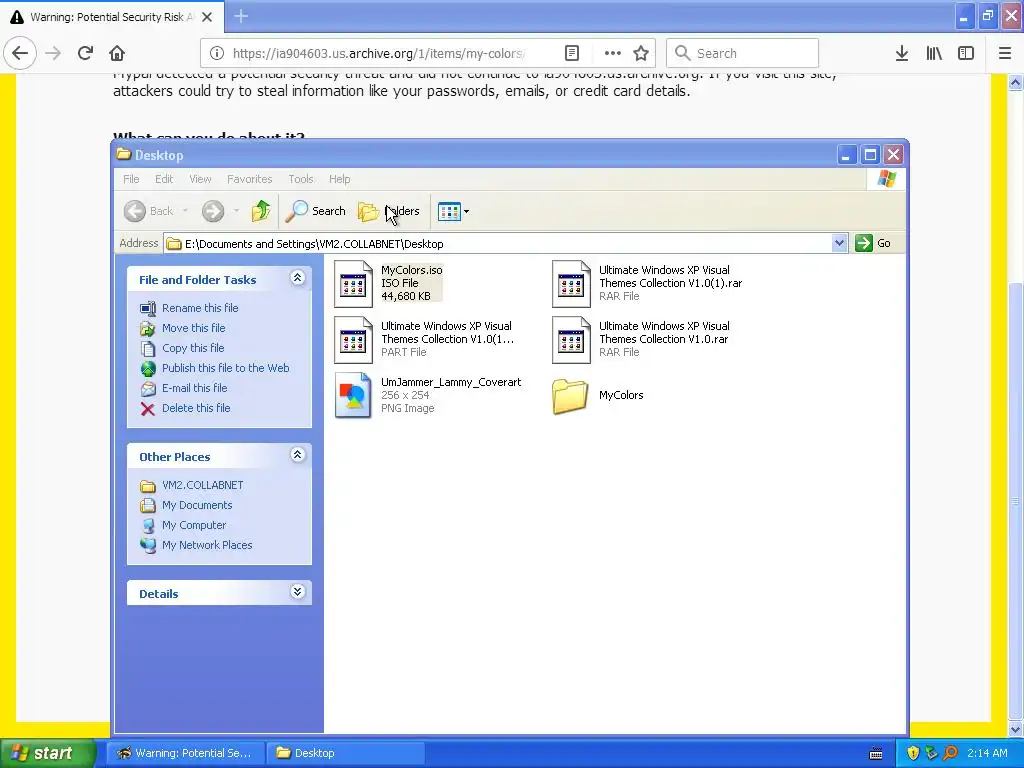Image resolution: width=1024 pixels, height=768 pixels.
Task: Reload the page in Firefox
Action: pyautogui.click(x=85, y=54)
